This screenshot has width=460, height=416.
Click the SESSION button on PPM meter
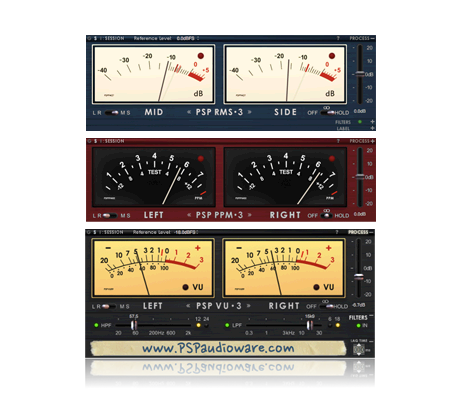point(115,141)
